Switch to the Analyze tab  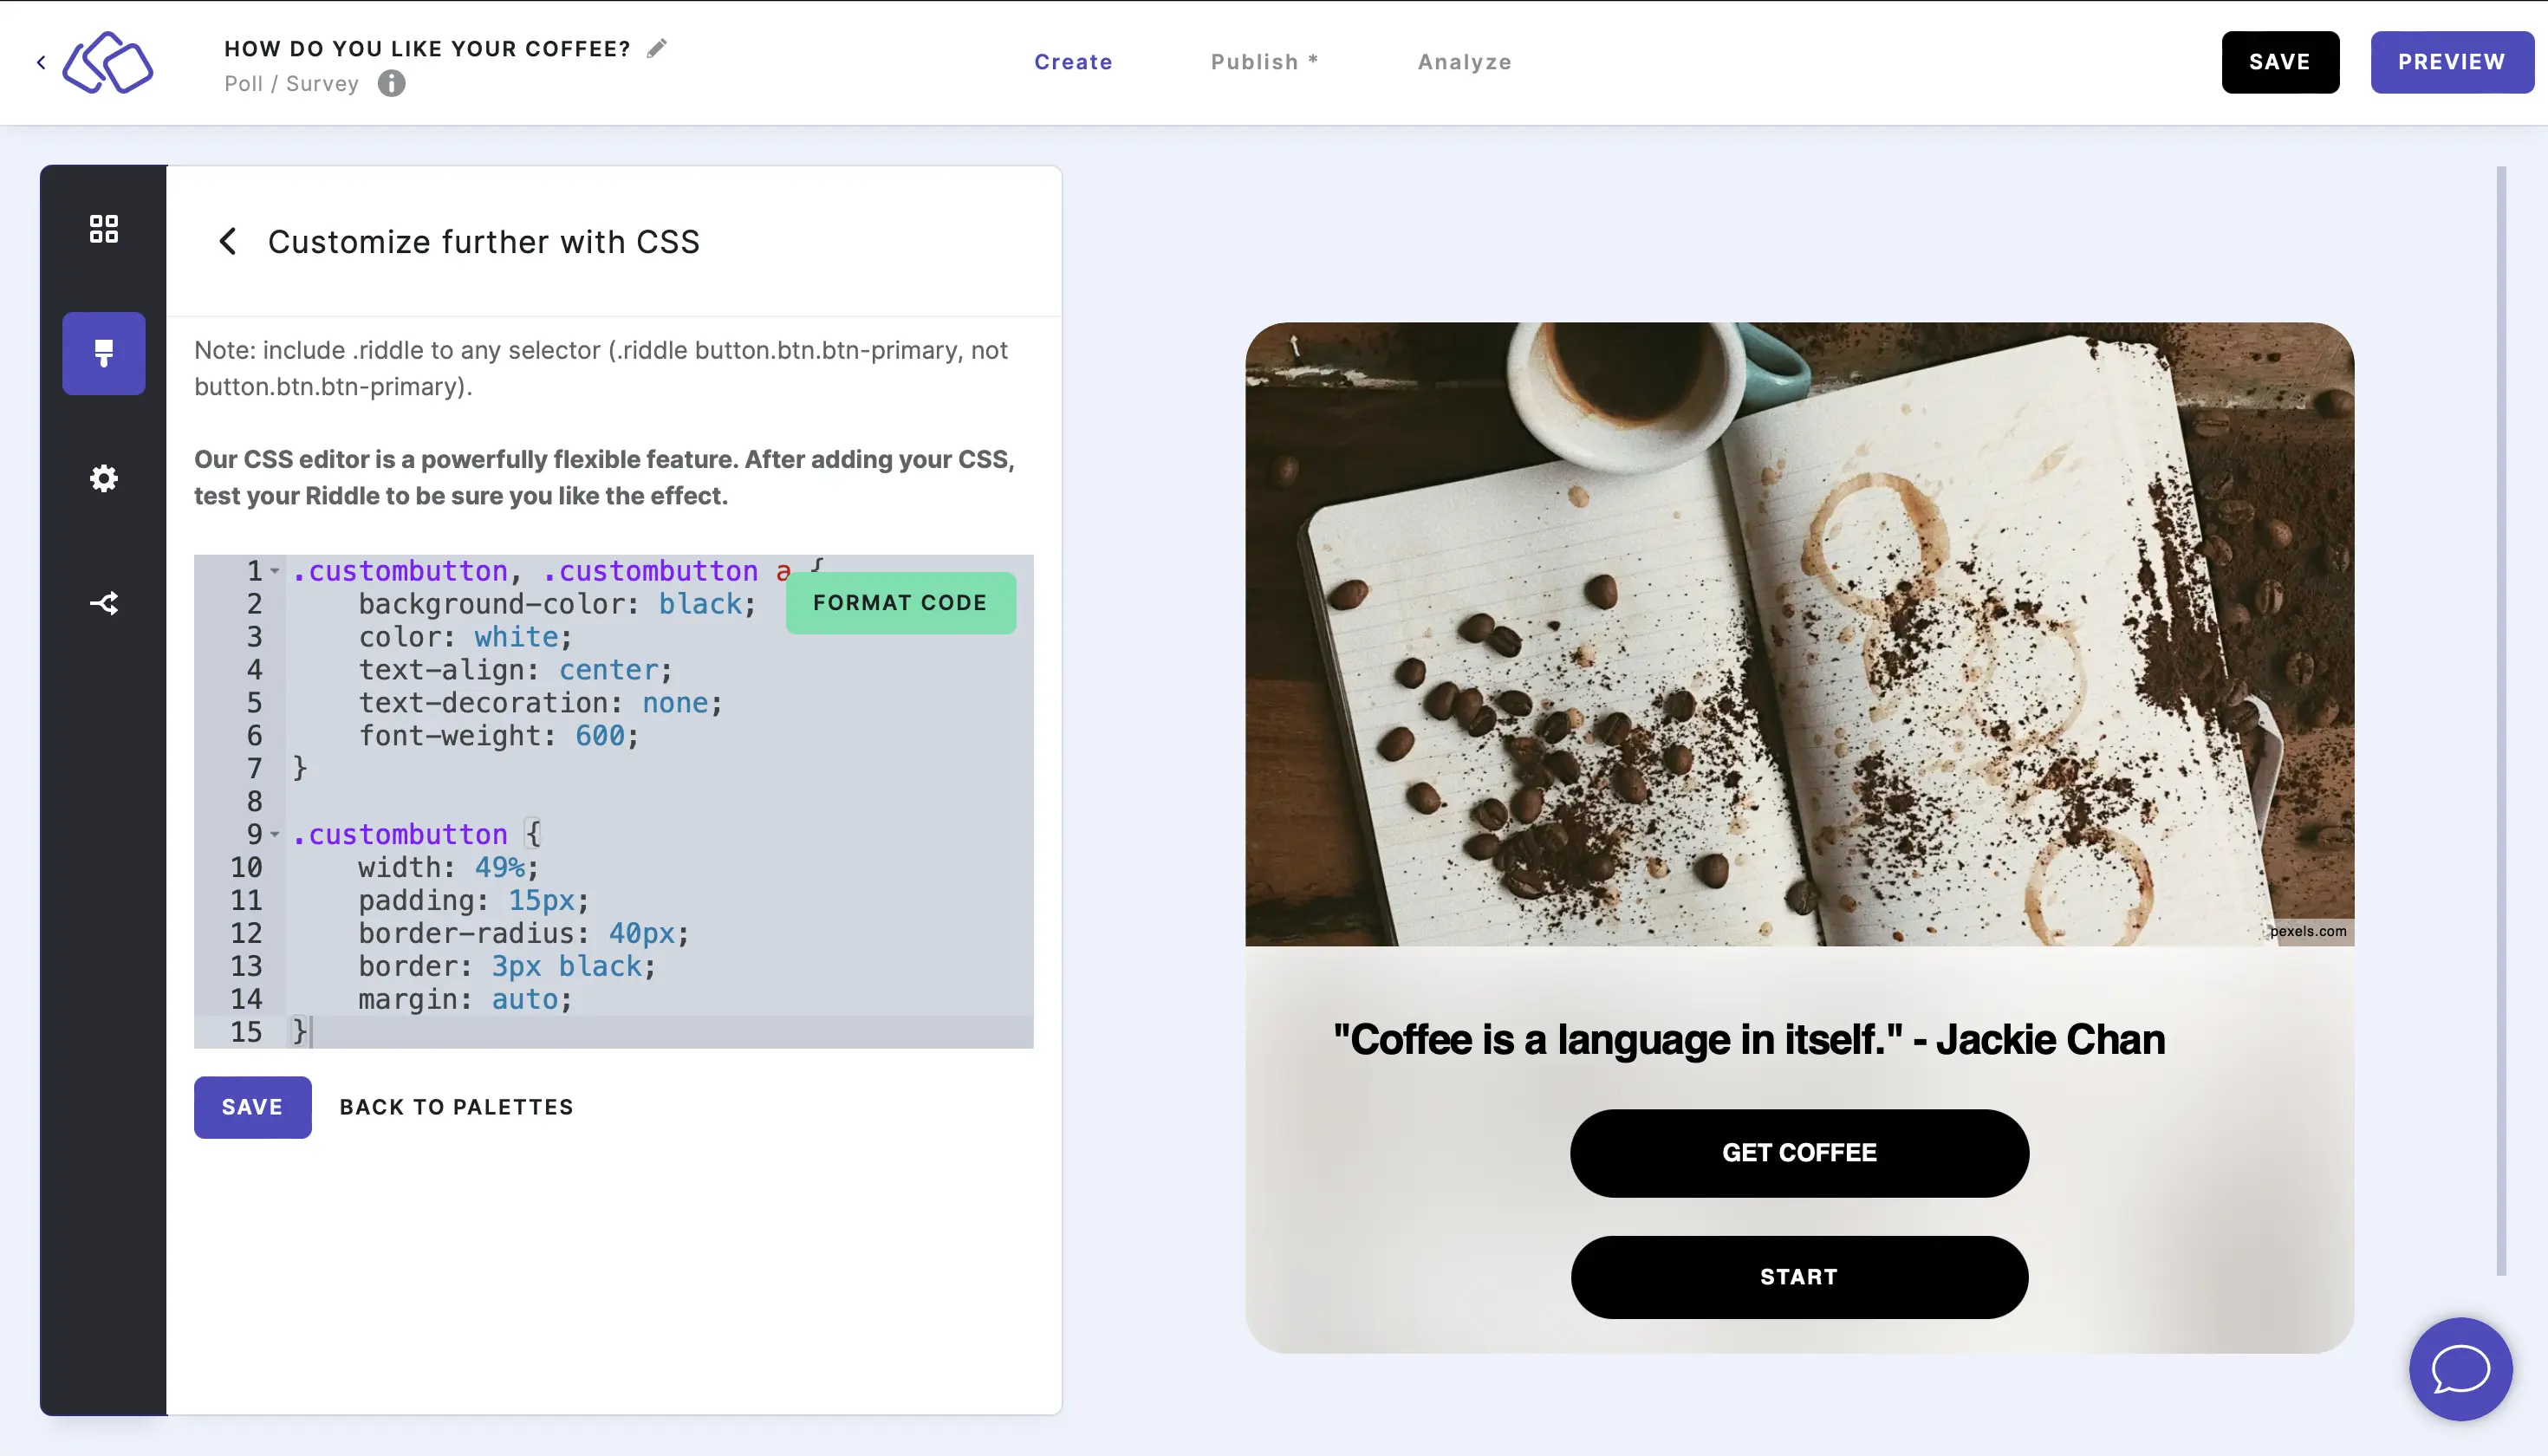tap(1465, 62)
